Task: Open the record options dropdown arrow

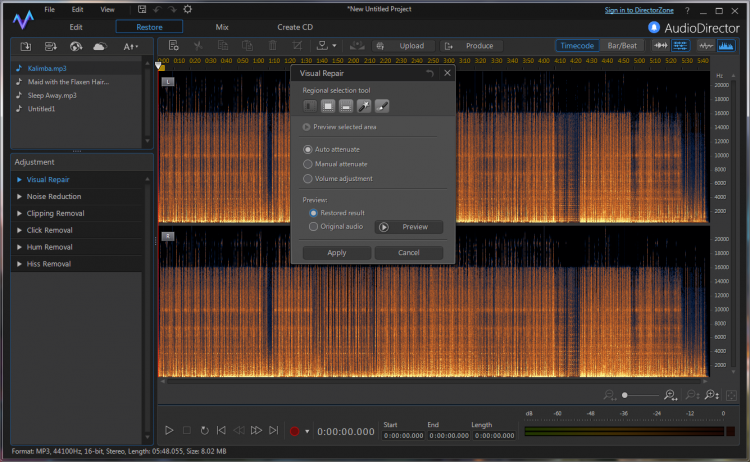Action: click(x=307, y=431)
